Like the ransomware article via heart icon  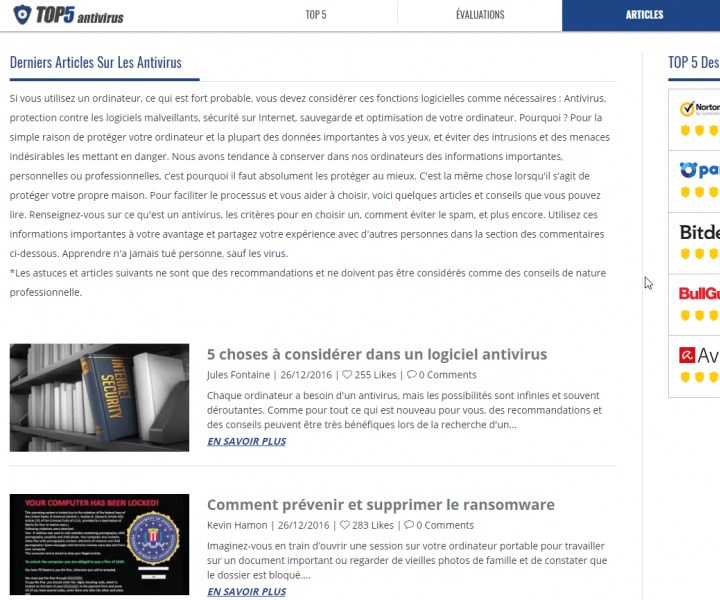click(x=345, y=526)
